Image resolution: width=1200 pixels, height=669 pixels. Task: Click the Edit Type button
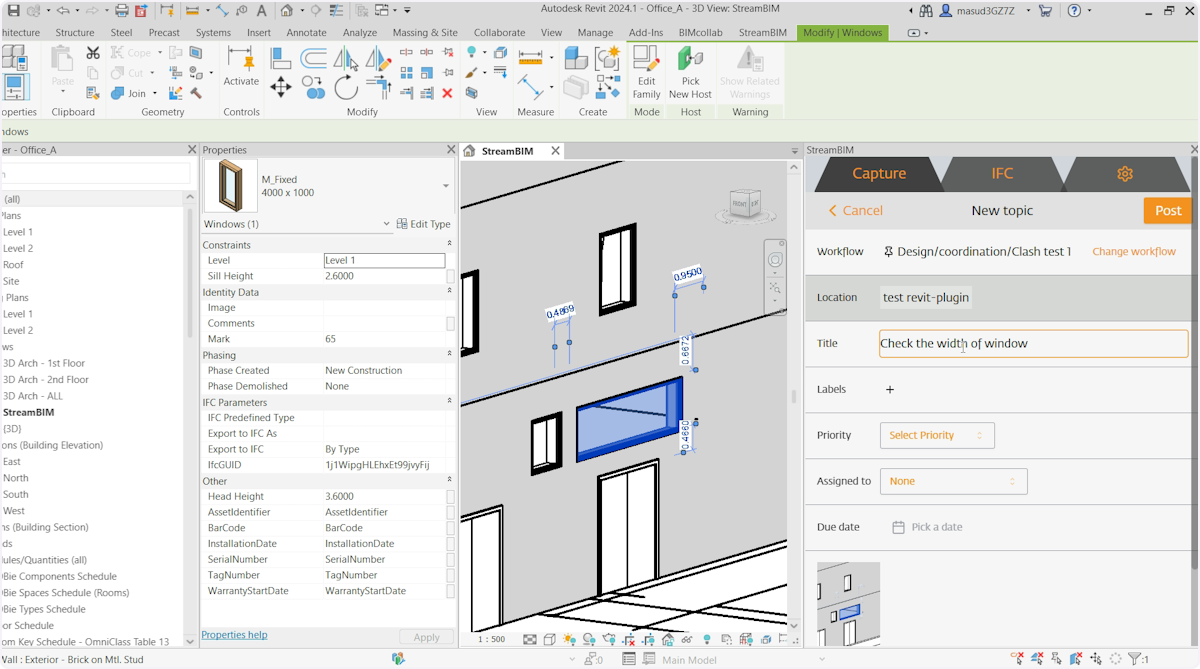pos(424,224)
